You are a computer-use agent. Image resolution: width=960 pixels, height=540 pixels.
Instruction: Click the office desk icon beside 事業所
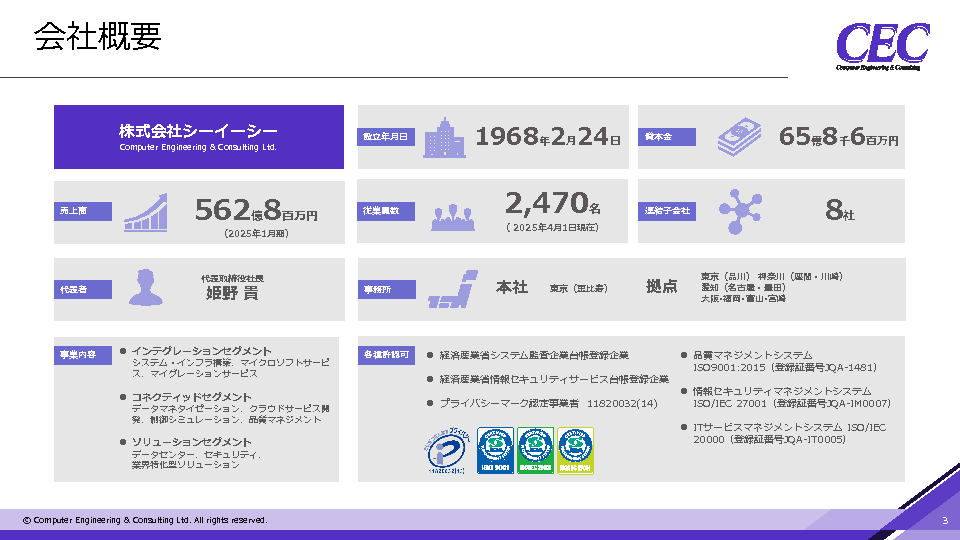450,288
